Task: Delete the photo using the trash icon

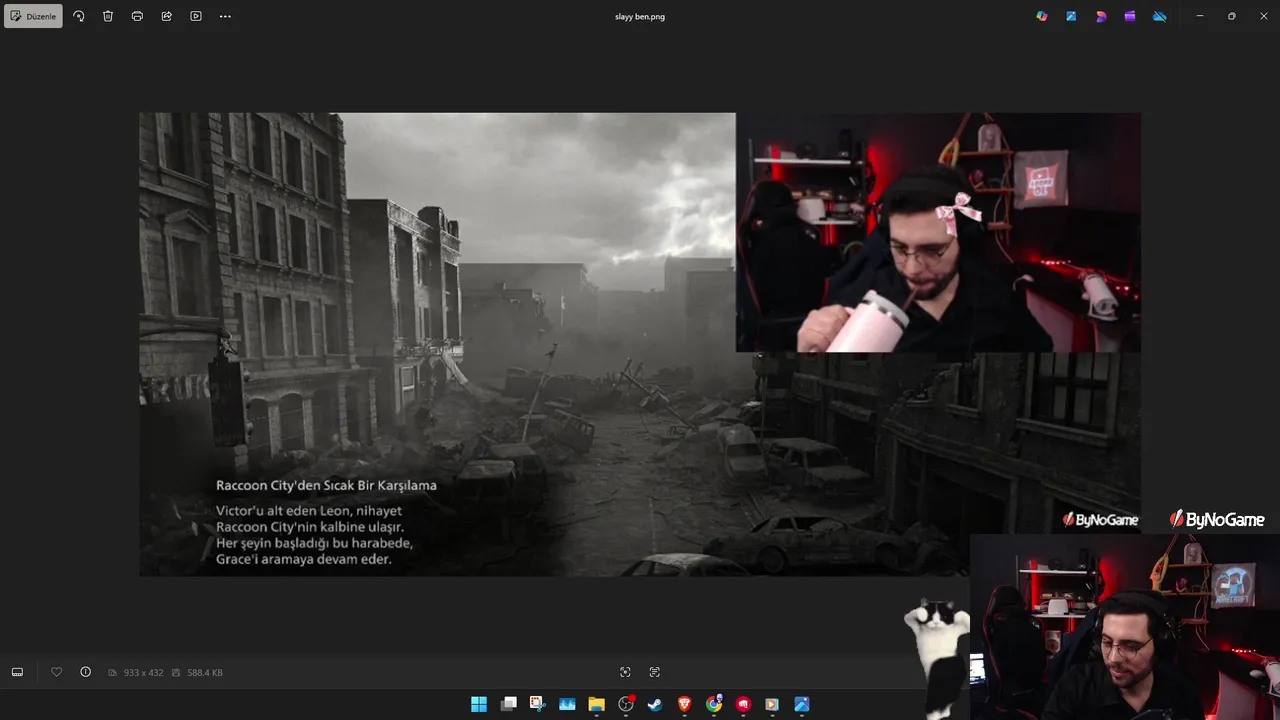Action: [108, 16]
